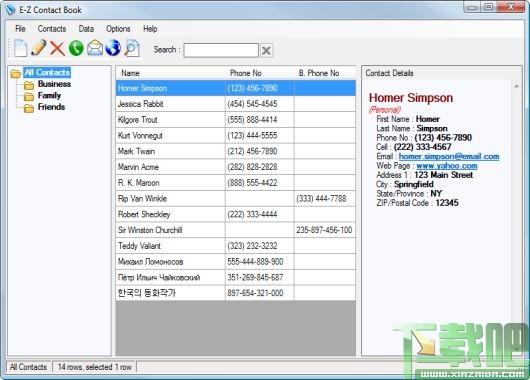530x380 pixels.
Task: Click the All Contacts folder icon
Action: point(16,73)
